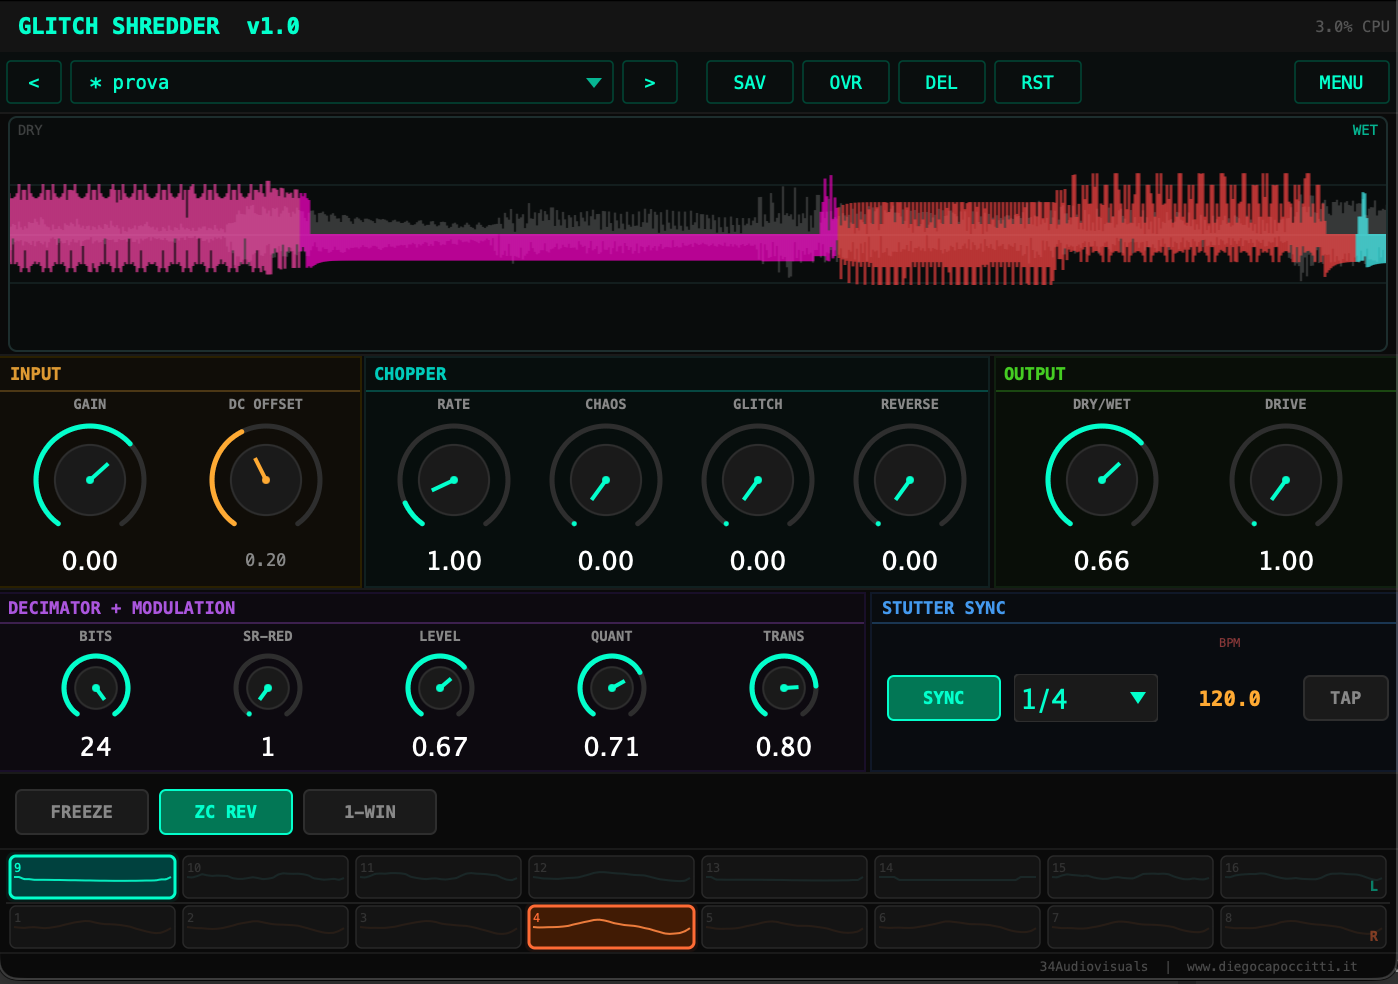
Task: Click the output DRIVE knob
Action: (1285, 479)
